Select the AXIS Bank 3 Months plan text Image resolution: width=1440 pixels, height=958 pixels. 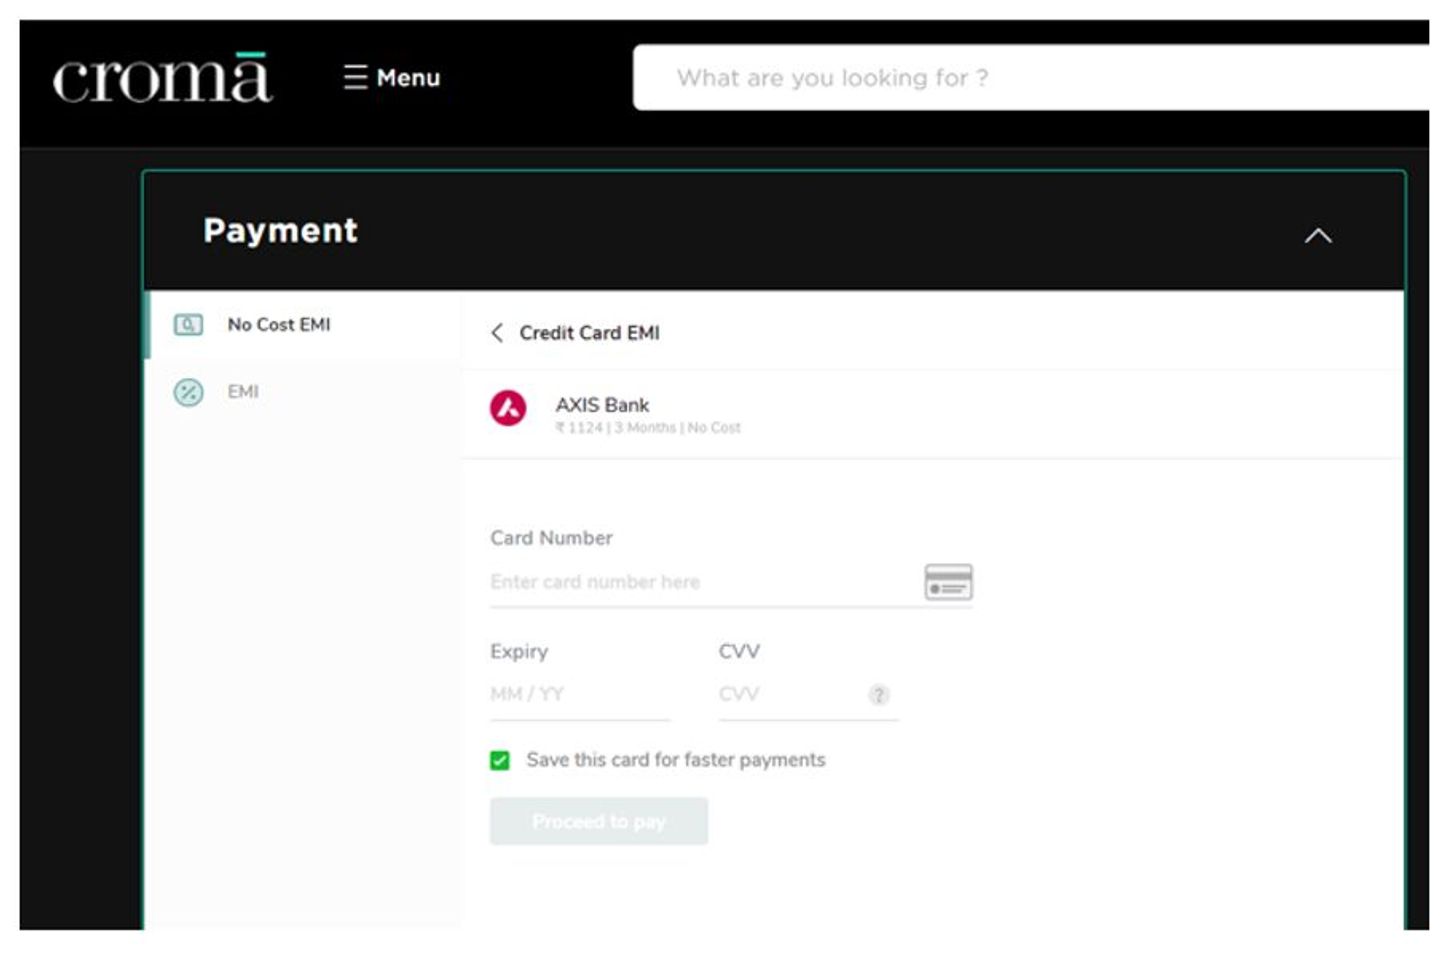tap(648, 428)
